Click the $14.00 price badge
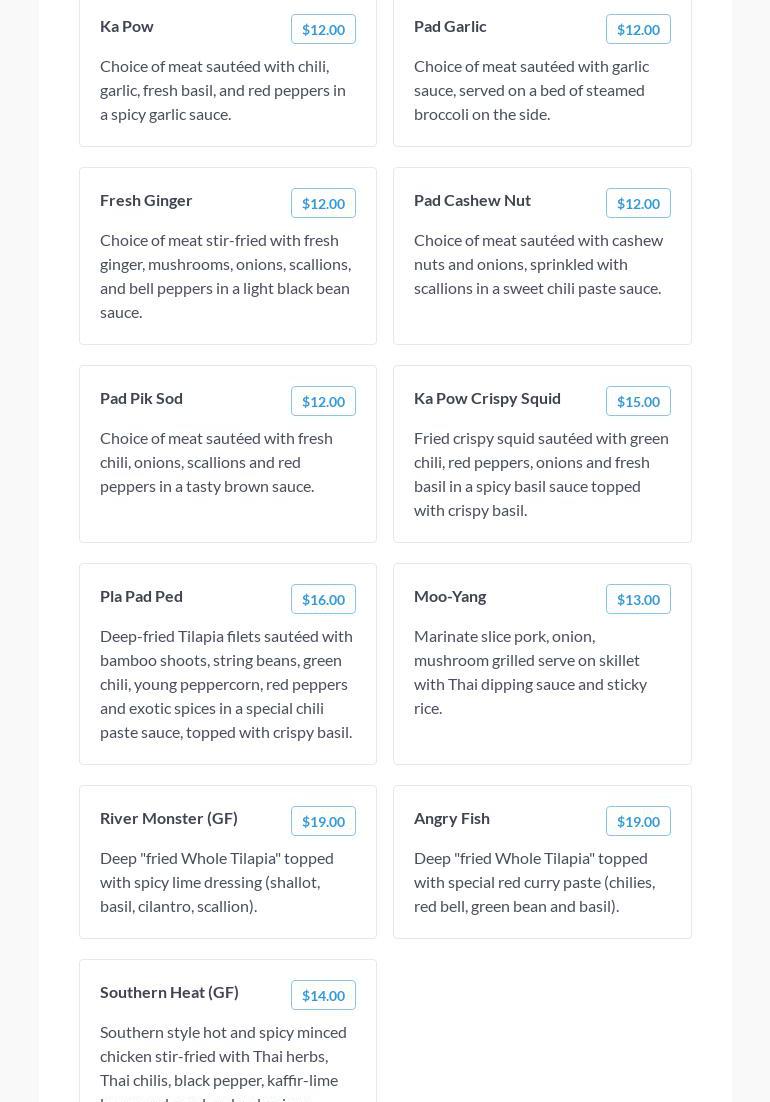This screenshot has width=770, height=1102. coord(323,996)
